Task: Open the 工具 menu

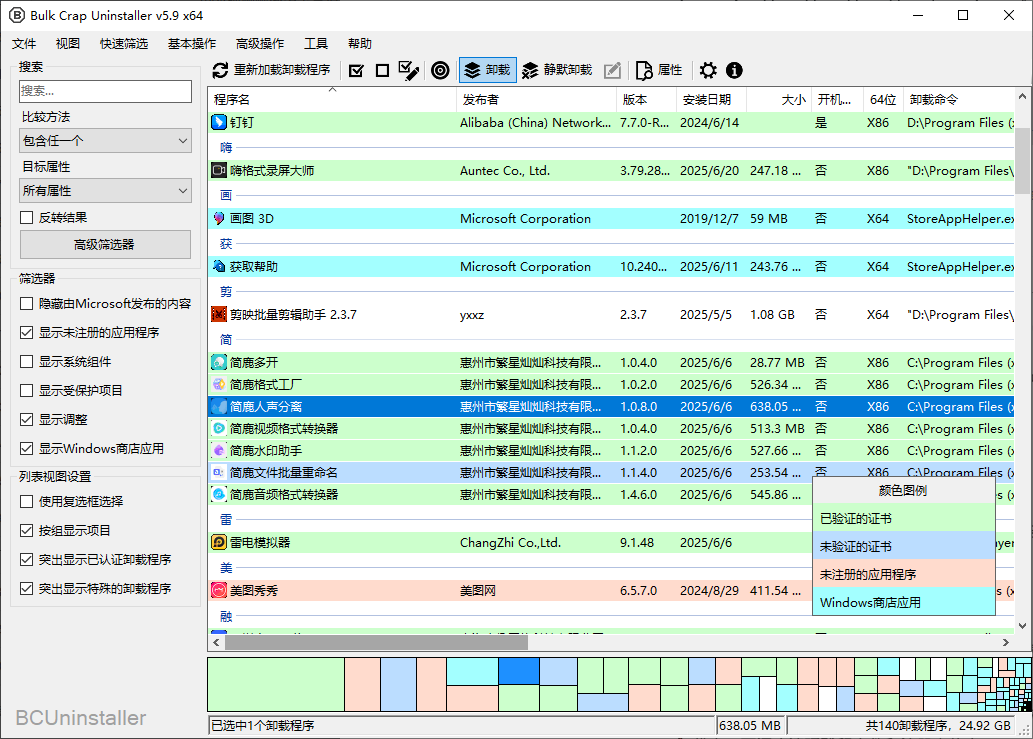Action: click(x=316, y=43)
